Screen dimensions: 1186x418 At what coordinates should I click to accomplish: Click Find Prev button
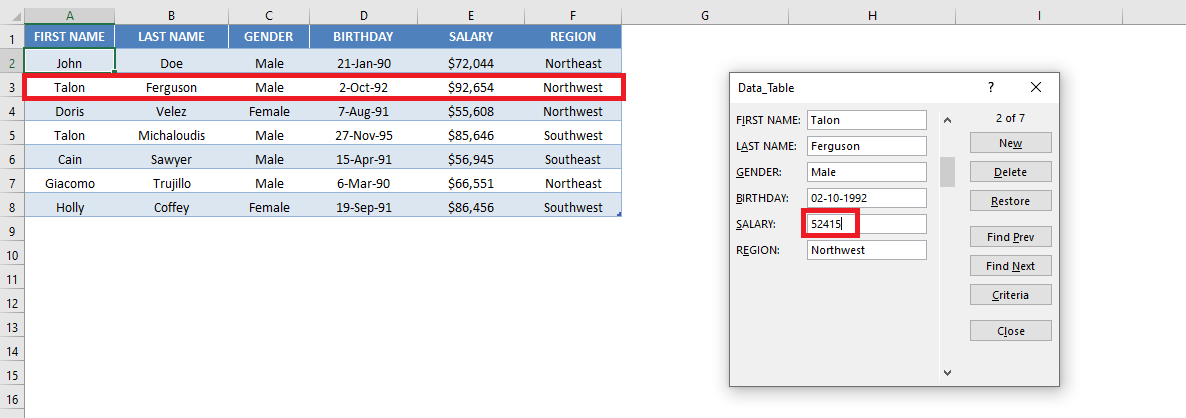click(x=1011, y=237)
